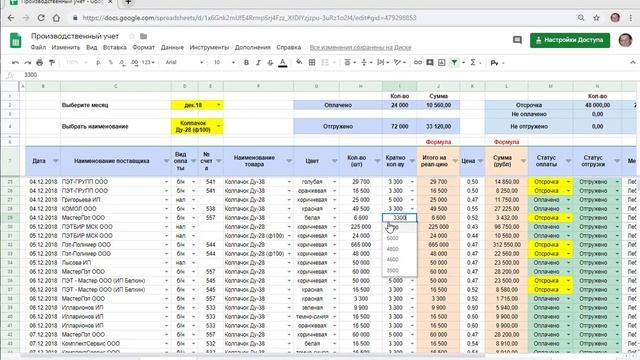
Task: Open the Google account avatar
Action: pyautogui.click(x=625, y=40)
